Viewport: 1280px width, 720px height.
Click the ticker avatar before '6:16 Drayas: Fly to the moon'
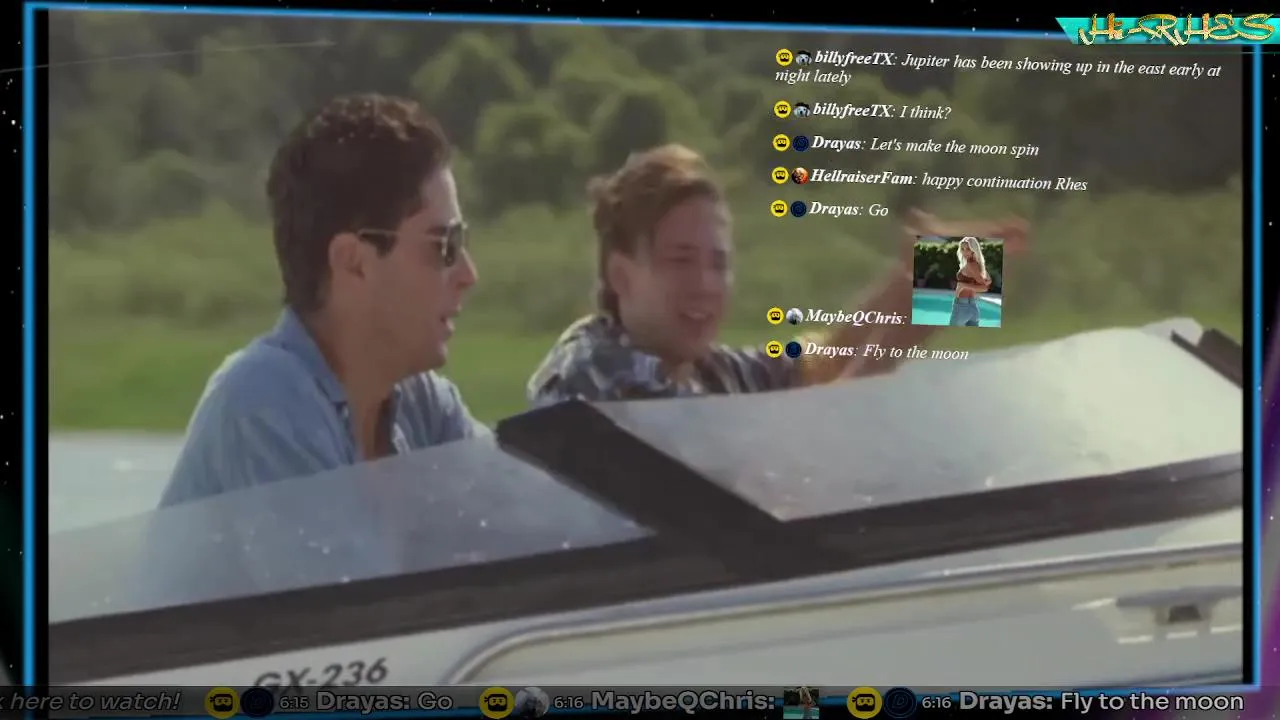click(900, 703)
